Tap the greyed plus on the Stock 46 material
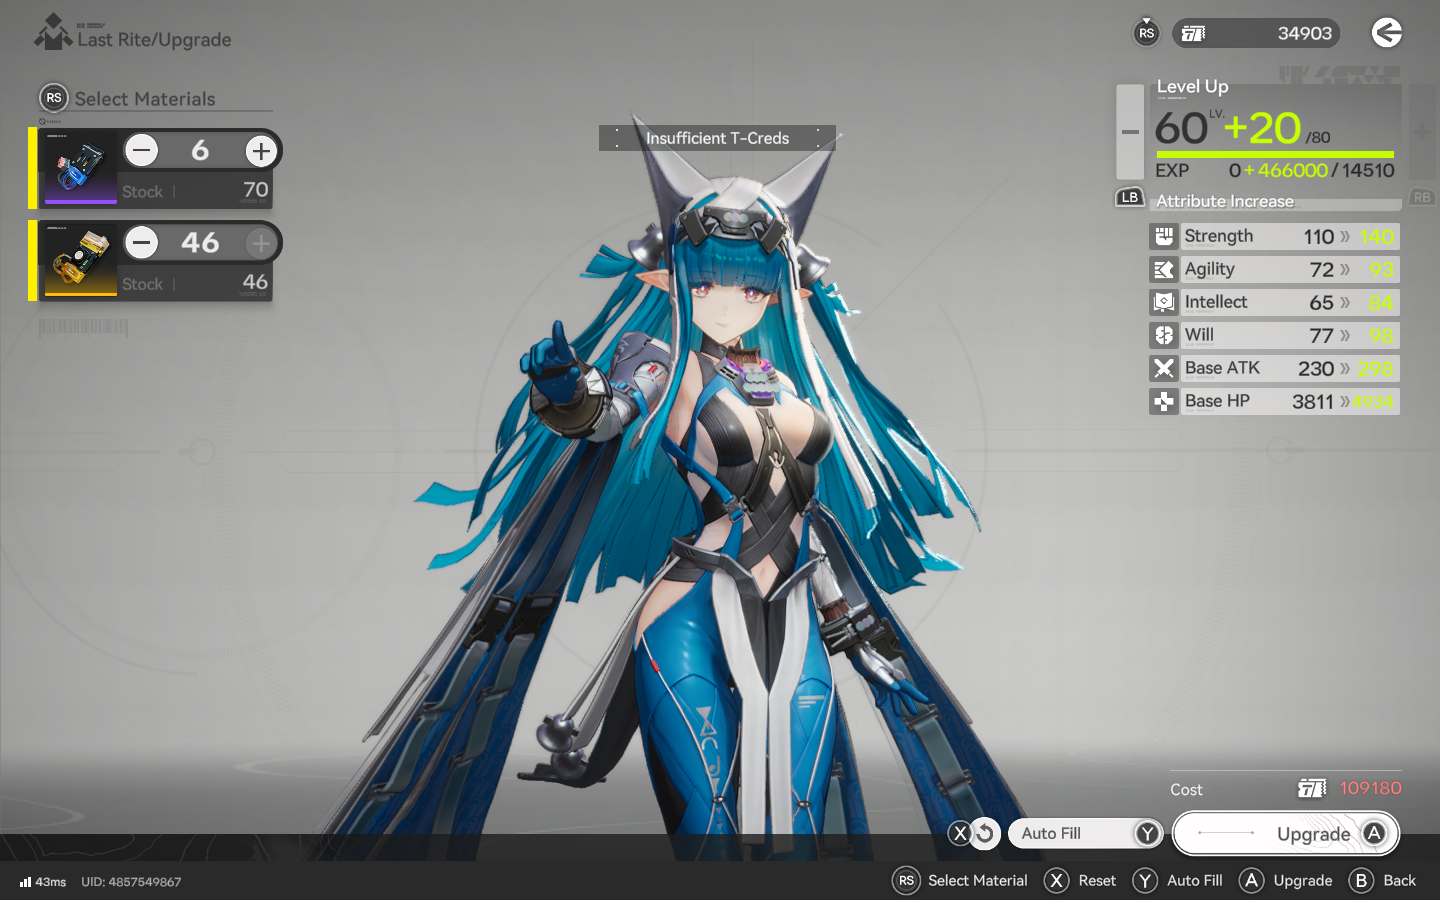 tap(261, 242)
